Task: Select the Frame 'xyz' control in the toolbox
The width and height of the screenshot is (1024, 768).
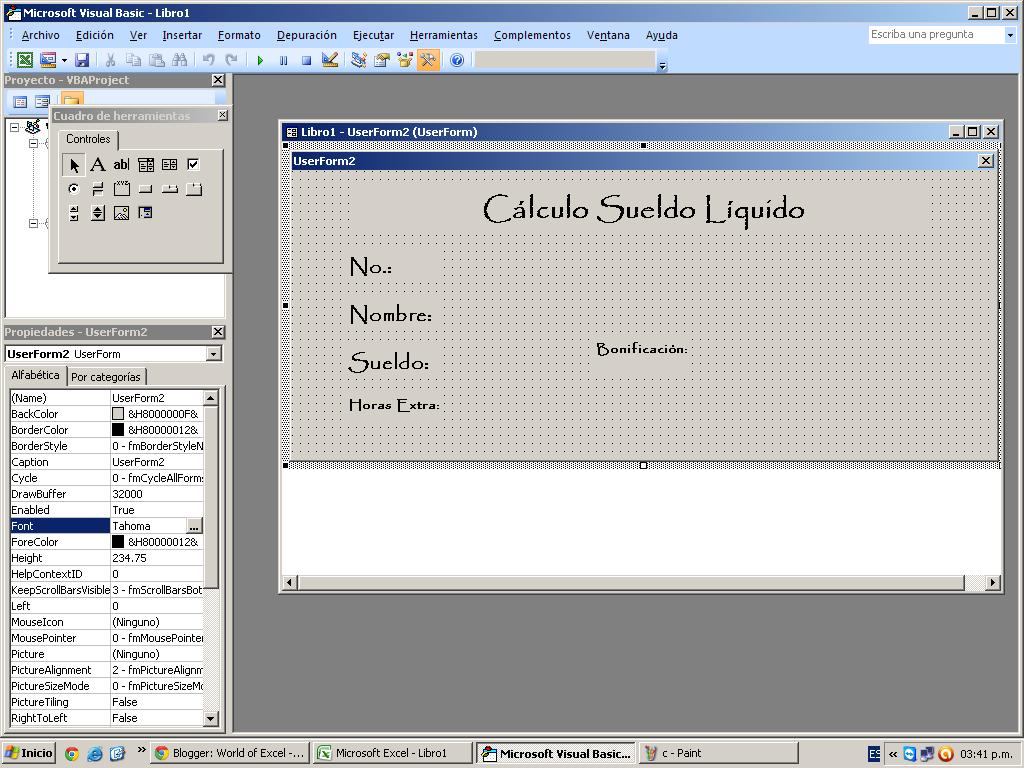Action: pos(121,189)
